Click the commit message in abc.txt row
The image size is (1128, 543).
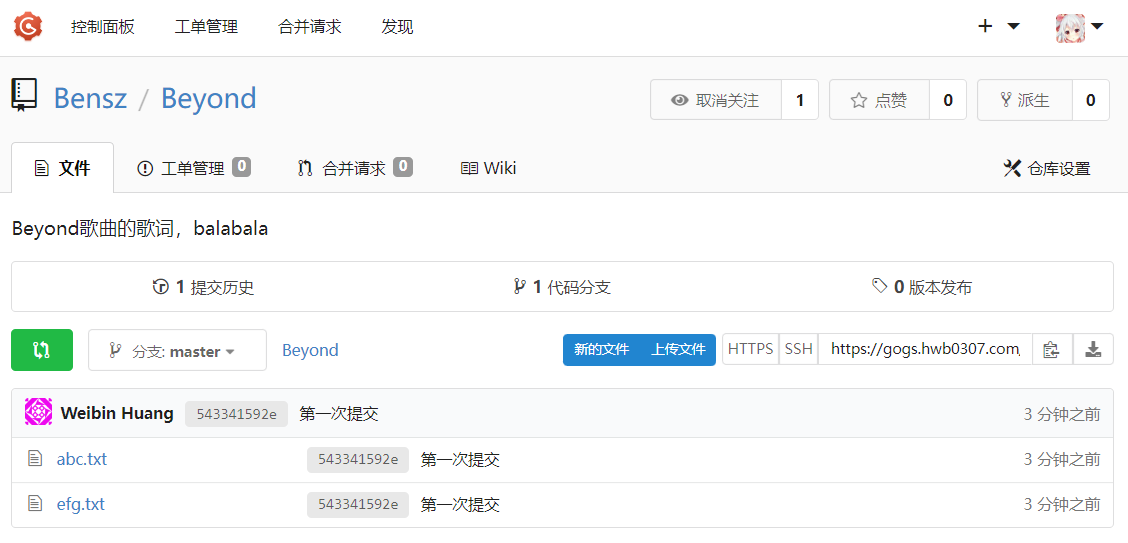click(460, 460)
